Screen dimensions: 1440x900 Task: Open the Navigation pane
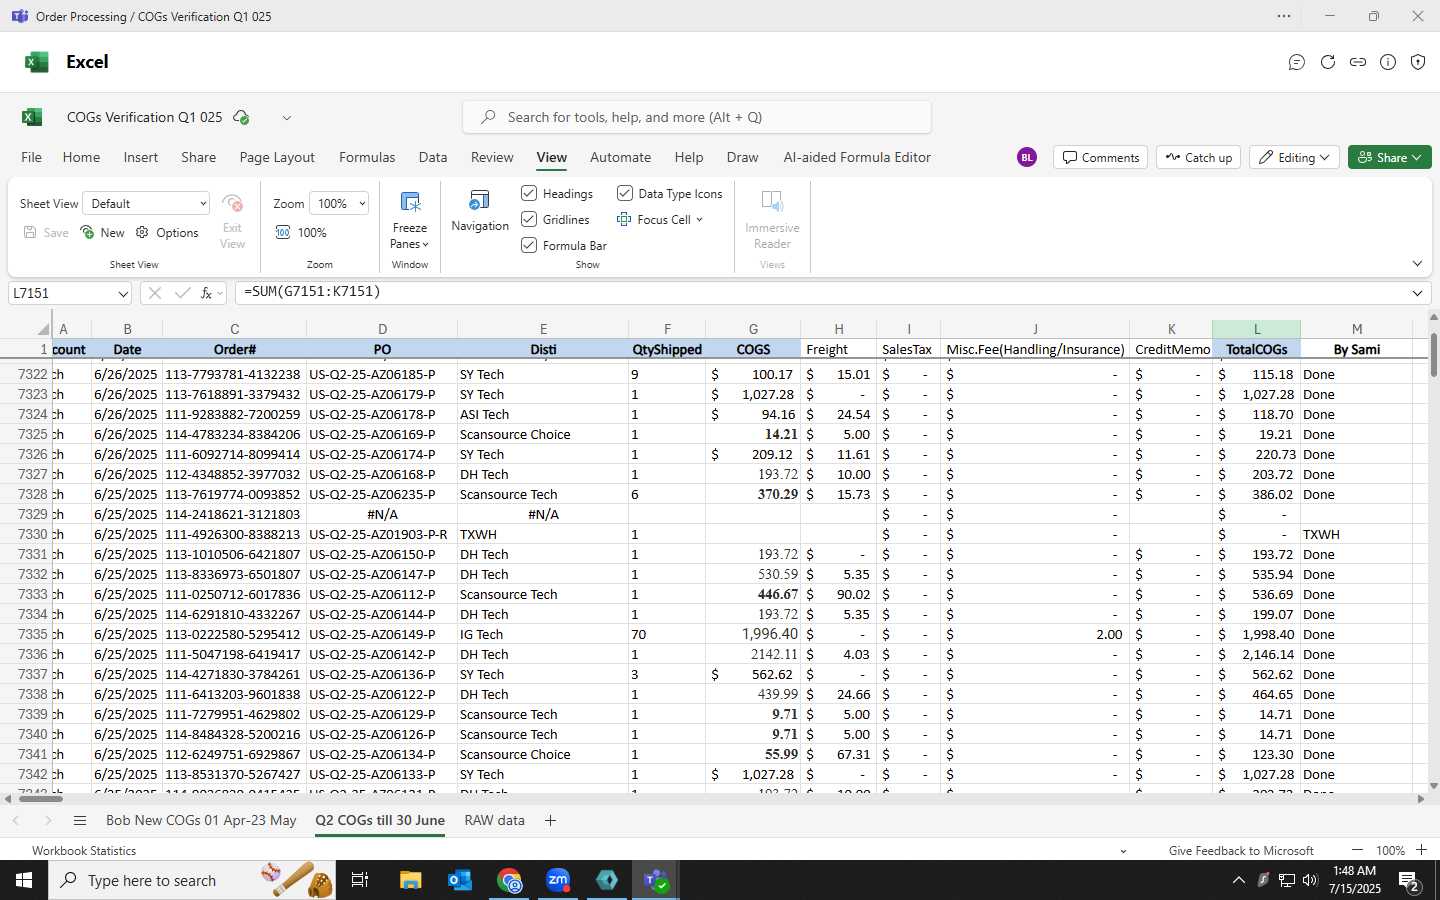pos(480,211)
